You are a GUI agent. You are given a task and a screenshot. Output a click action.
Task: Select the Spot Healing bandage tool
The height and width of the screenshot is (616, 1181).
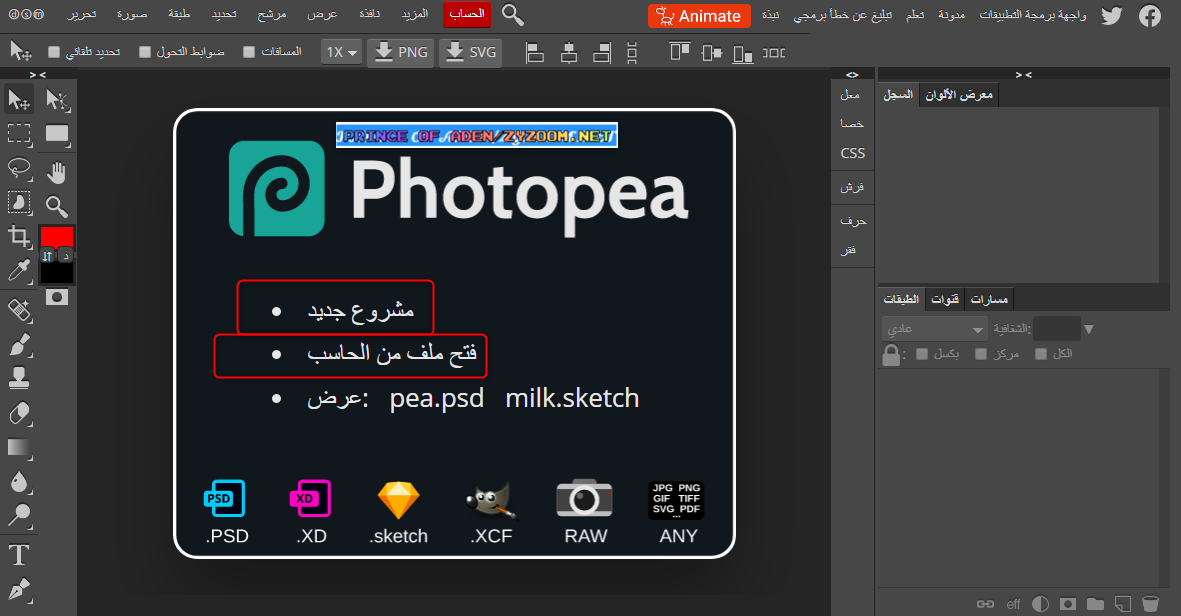click(x=19, y=310)
